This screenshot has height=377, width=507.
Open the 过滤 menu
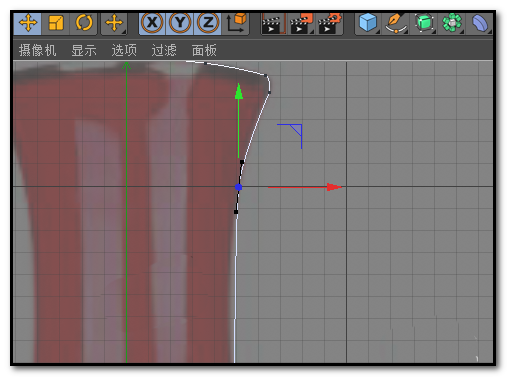164,50
